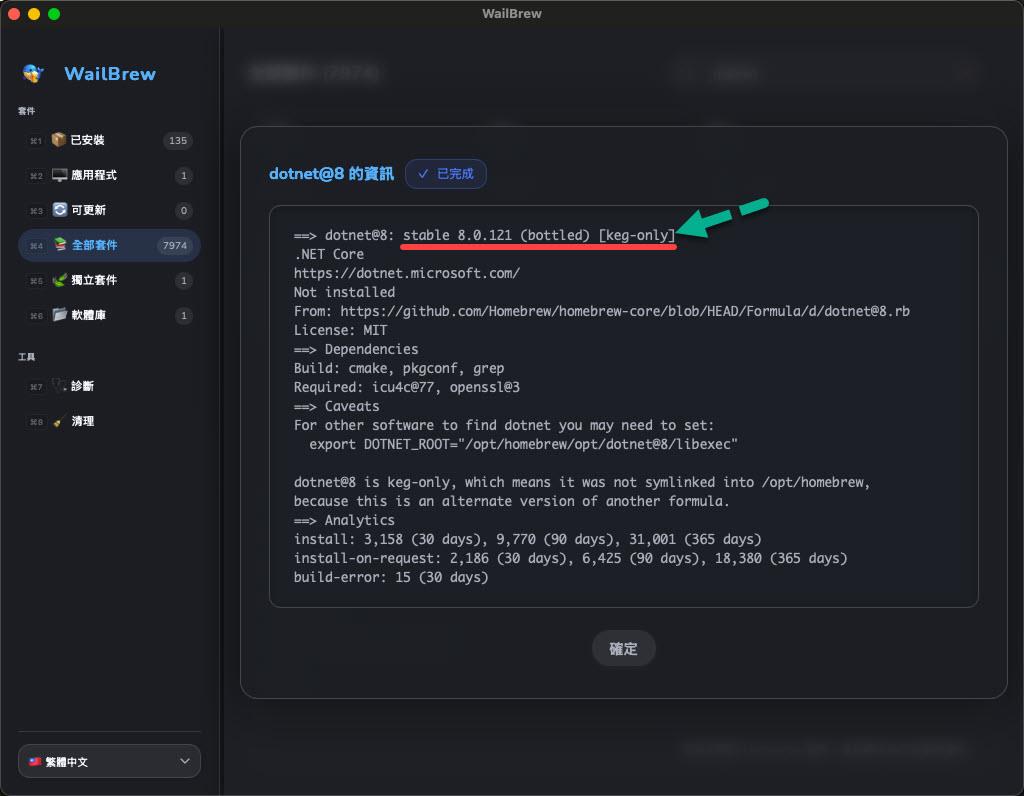Image resolution: width=1024 pixels, height=796 pixels.
Task: Click the box icon beside 已安裝
Action: pyautogui.click(x=59, y=140)
